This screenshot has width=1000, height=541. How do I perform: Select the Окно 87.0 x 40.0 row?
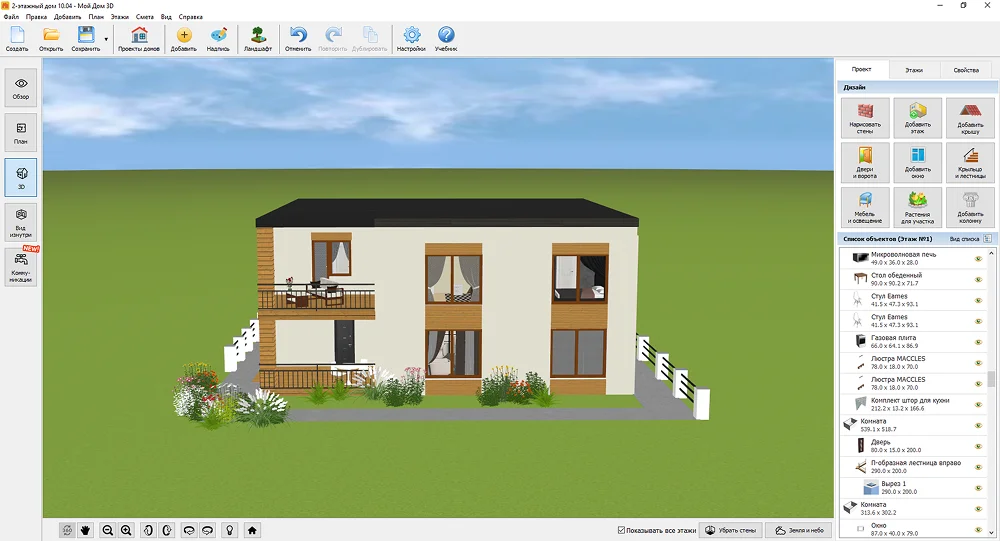[x=913, y=529]
